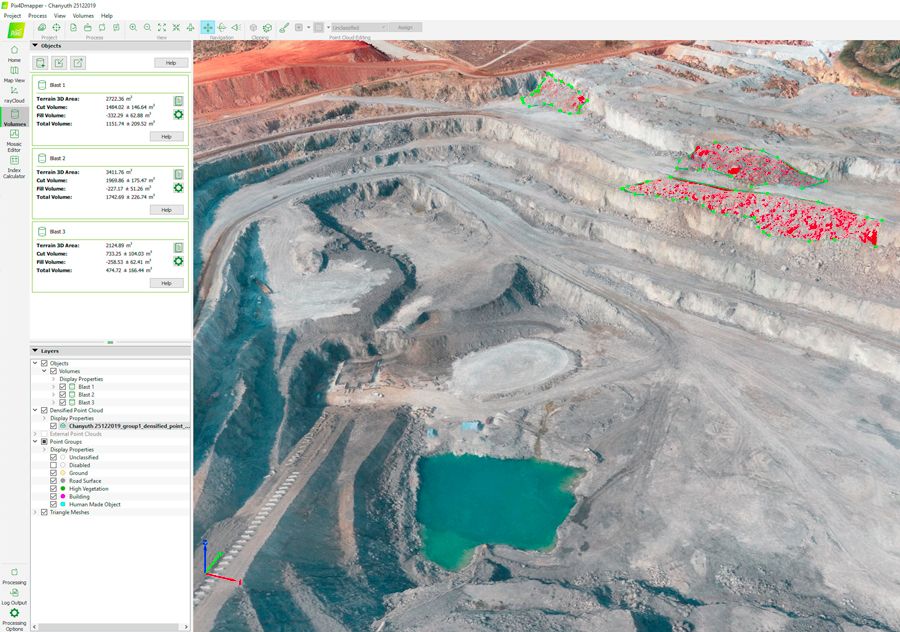The image size is (900, 632).
Task: Select the first person navigation icon
Action: pos(236,27)
